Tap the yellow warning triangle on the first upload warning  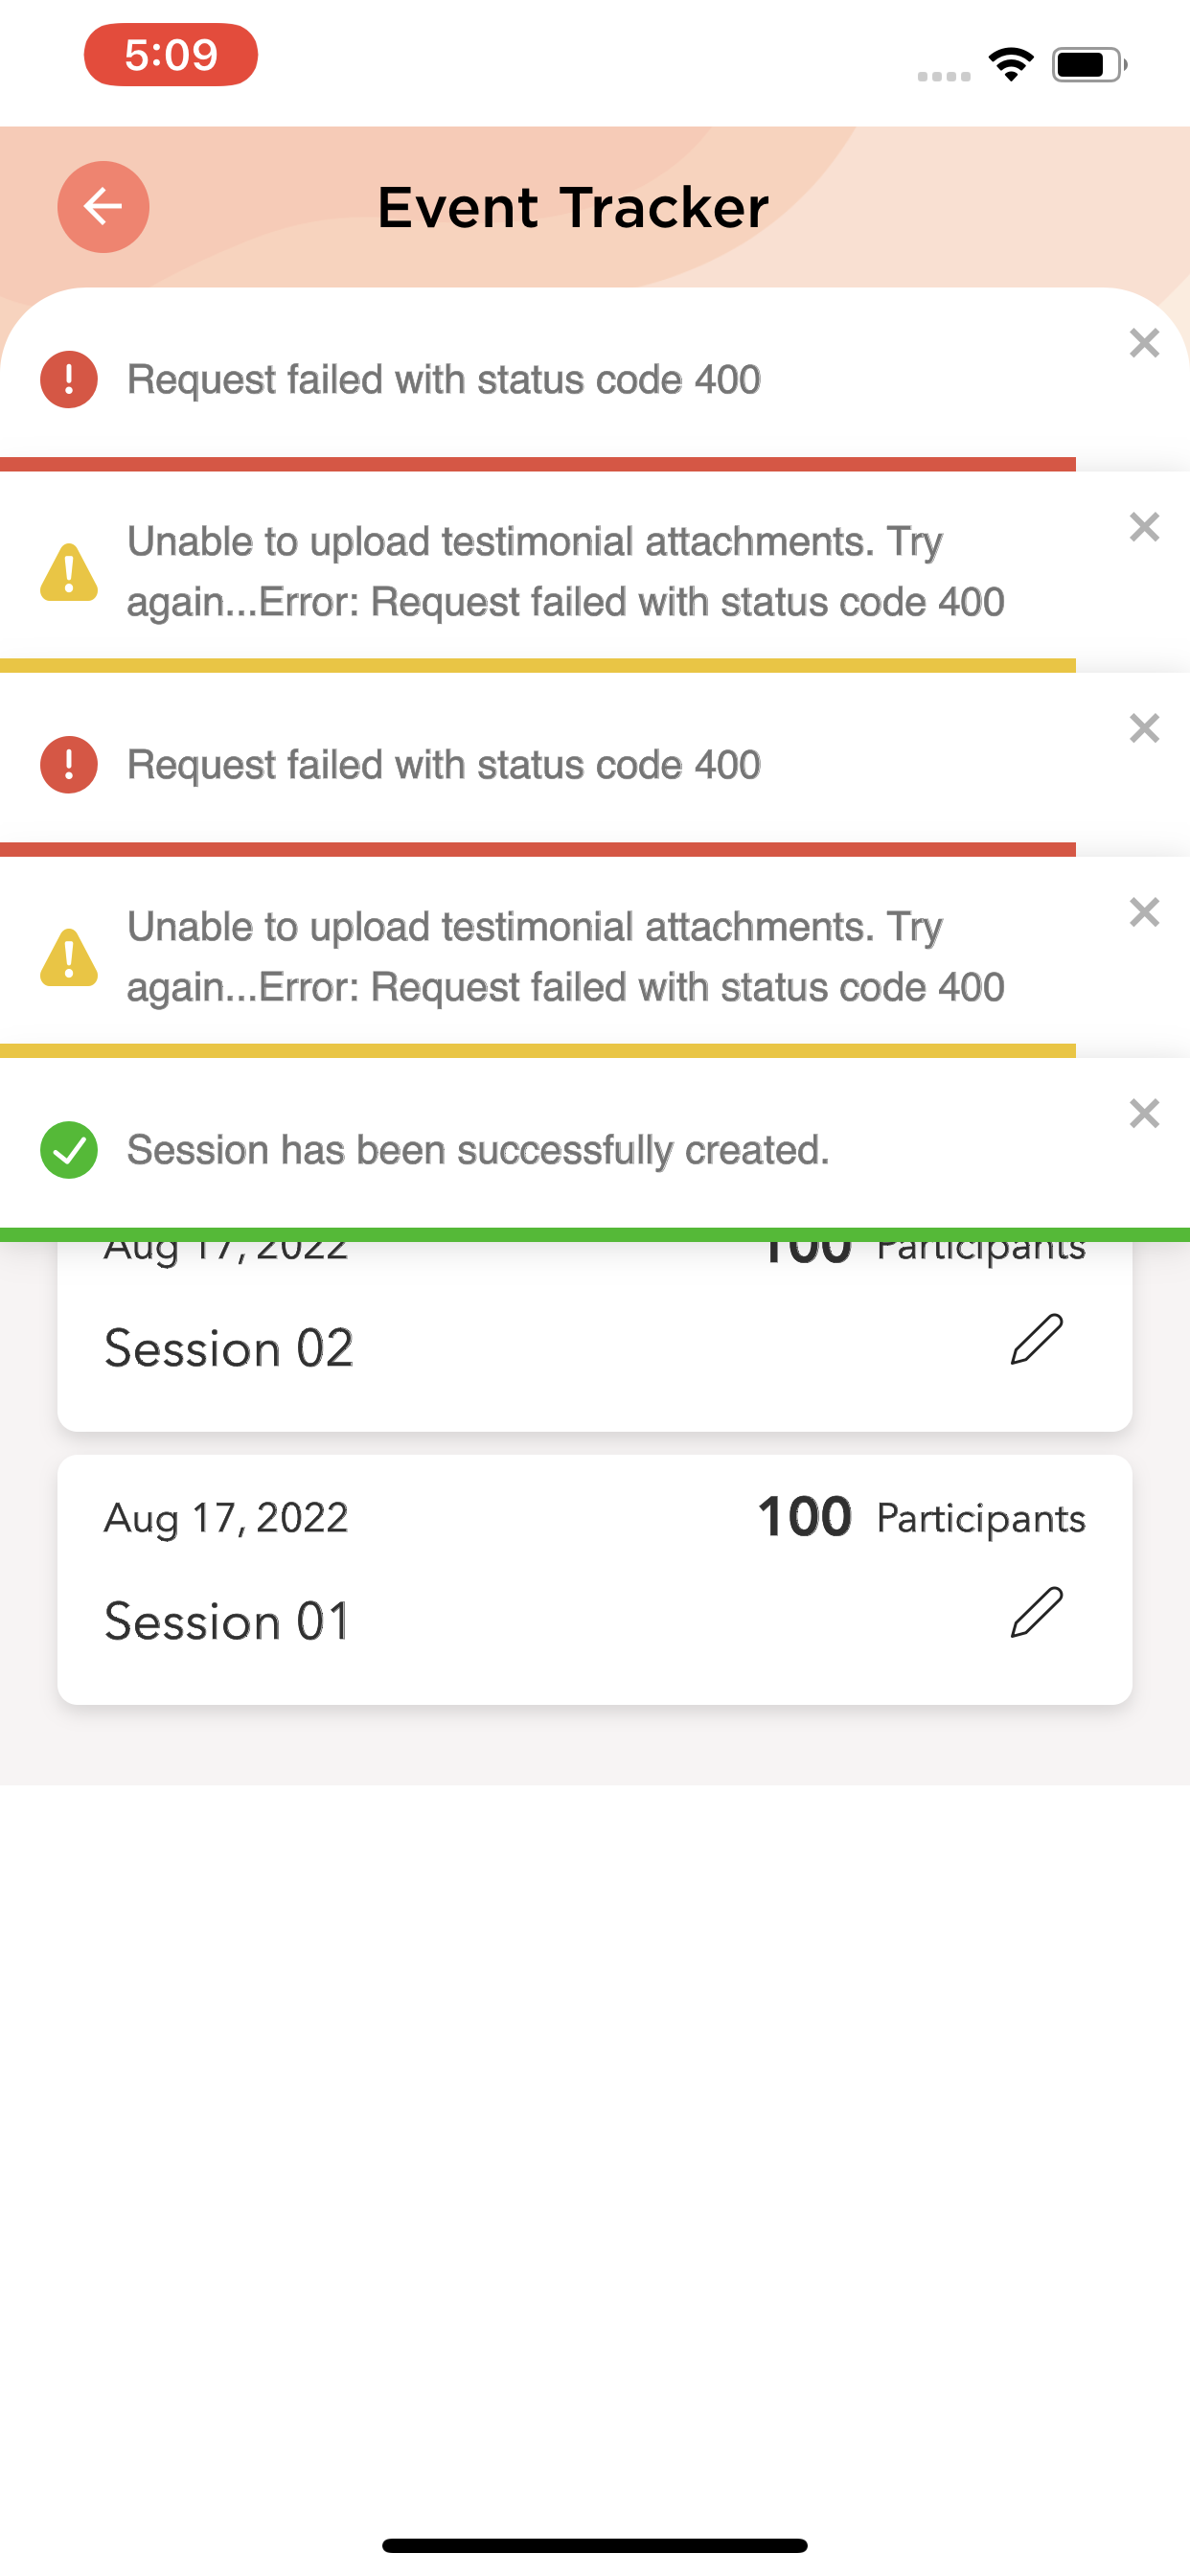(x=69, y=572)
